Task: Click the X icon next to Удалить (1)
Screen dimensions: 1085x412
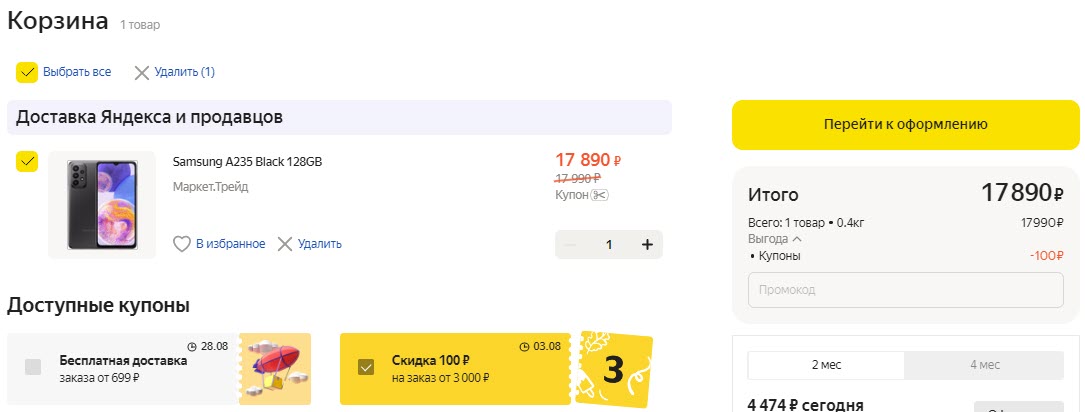Action: (x=142, y=72)
